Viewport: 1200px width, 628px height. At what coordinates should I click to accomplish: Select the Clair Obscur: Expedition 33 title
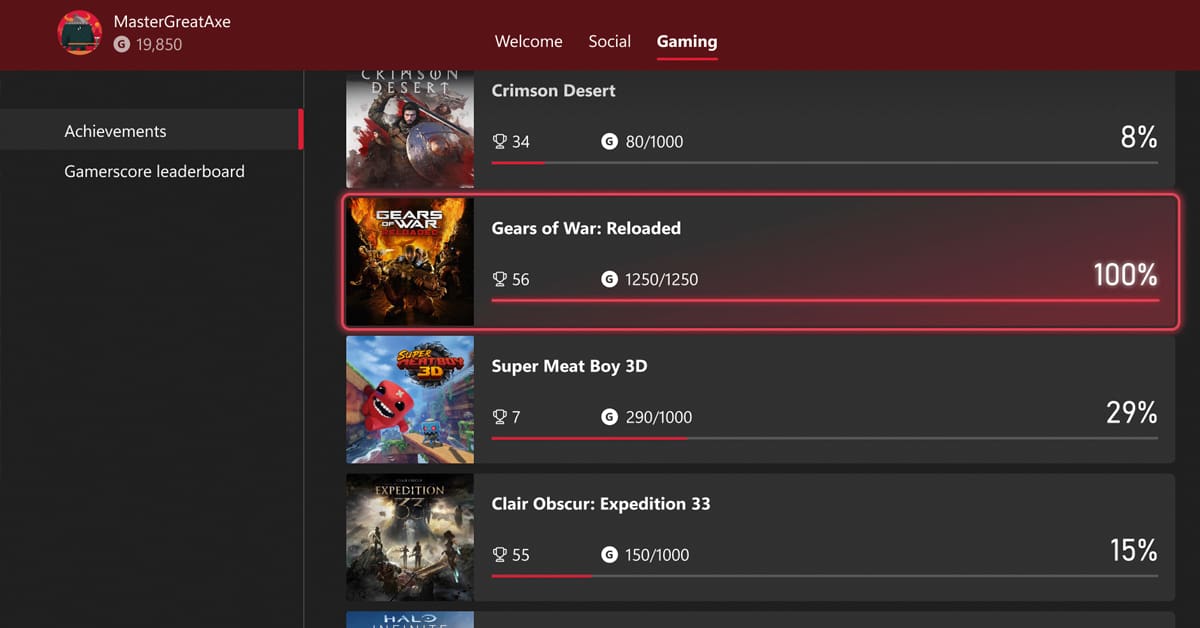click(601, 504)
